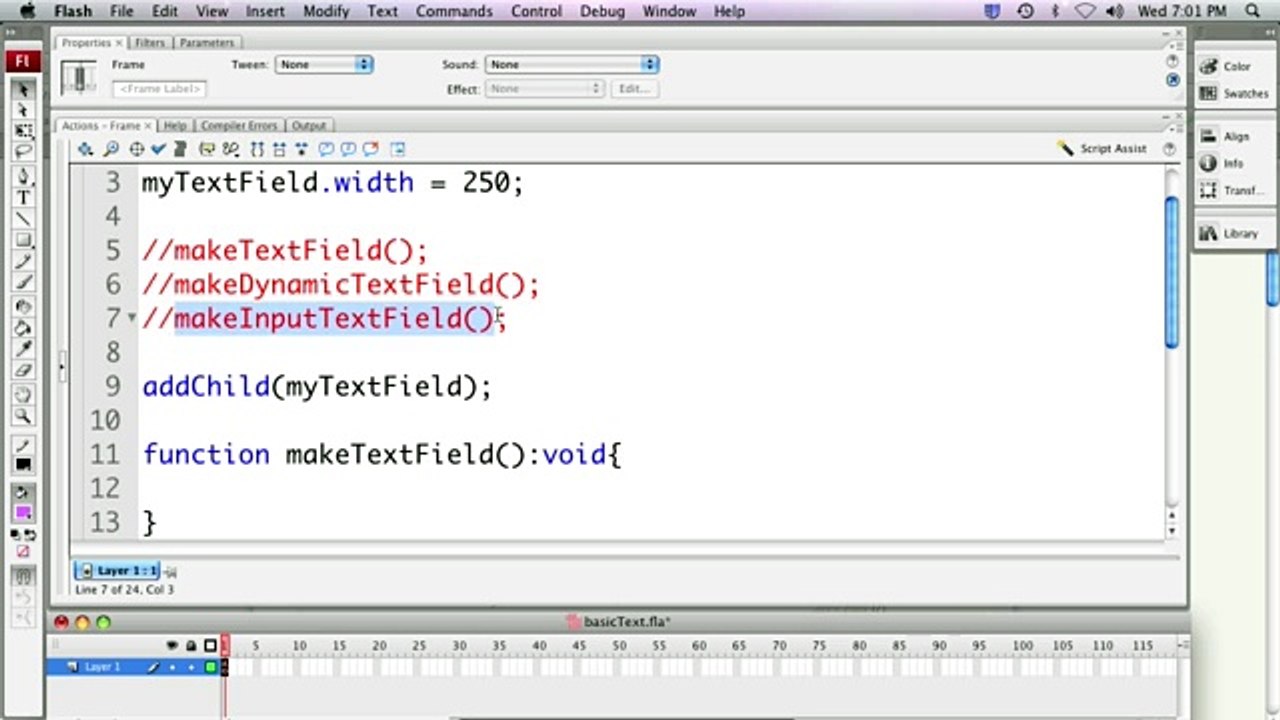The image size is (1280, 720).
Task: Toggle show/hide all layers eye icon
Action: 172,646
